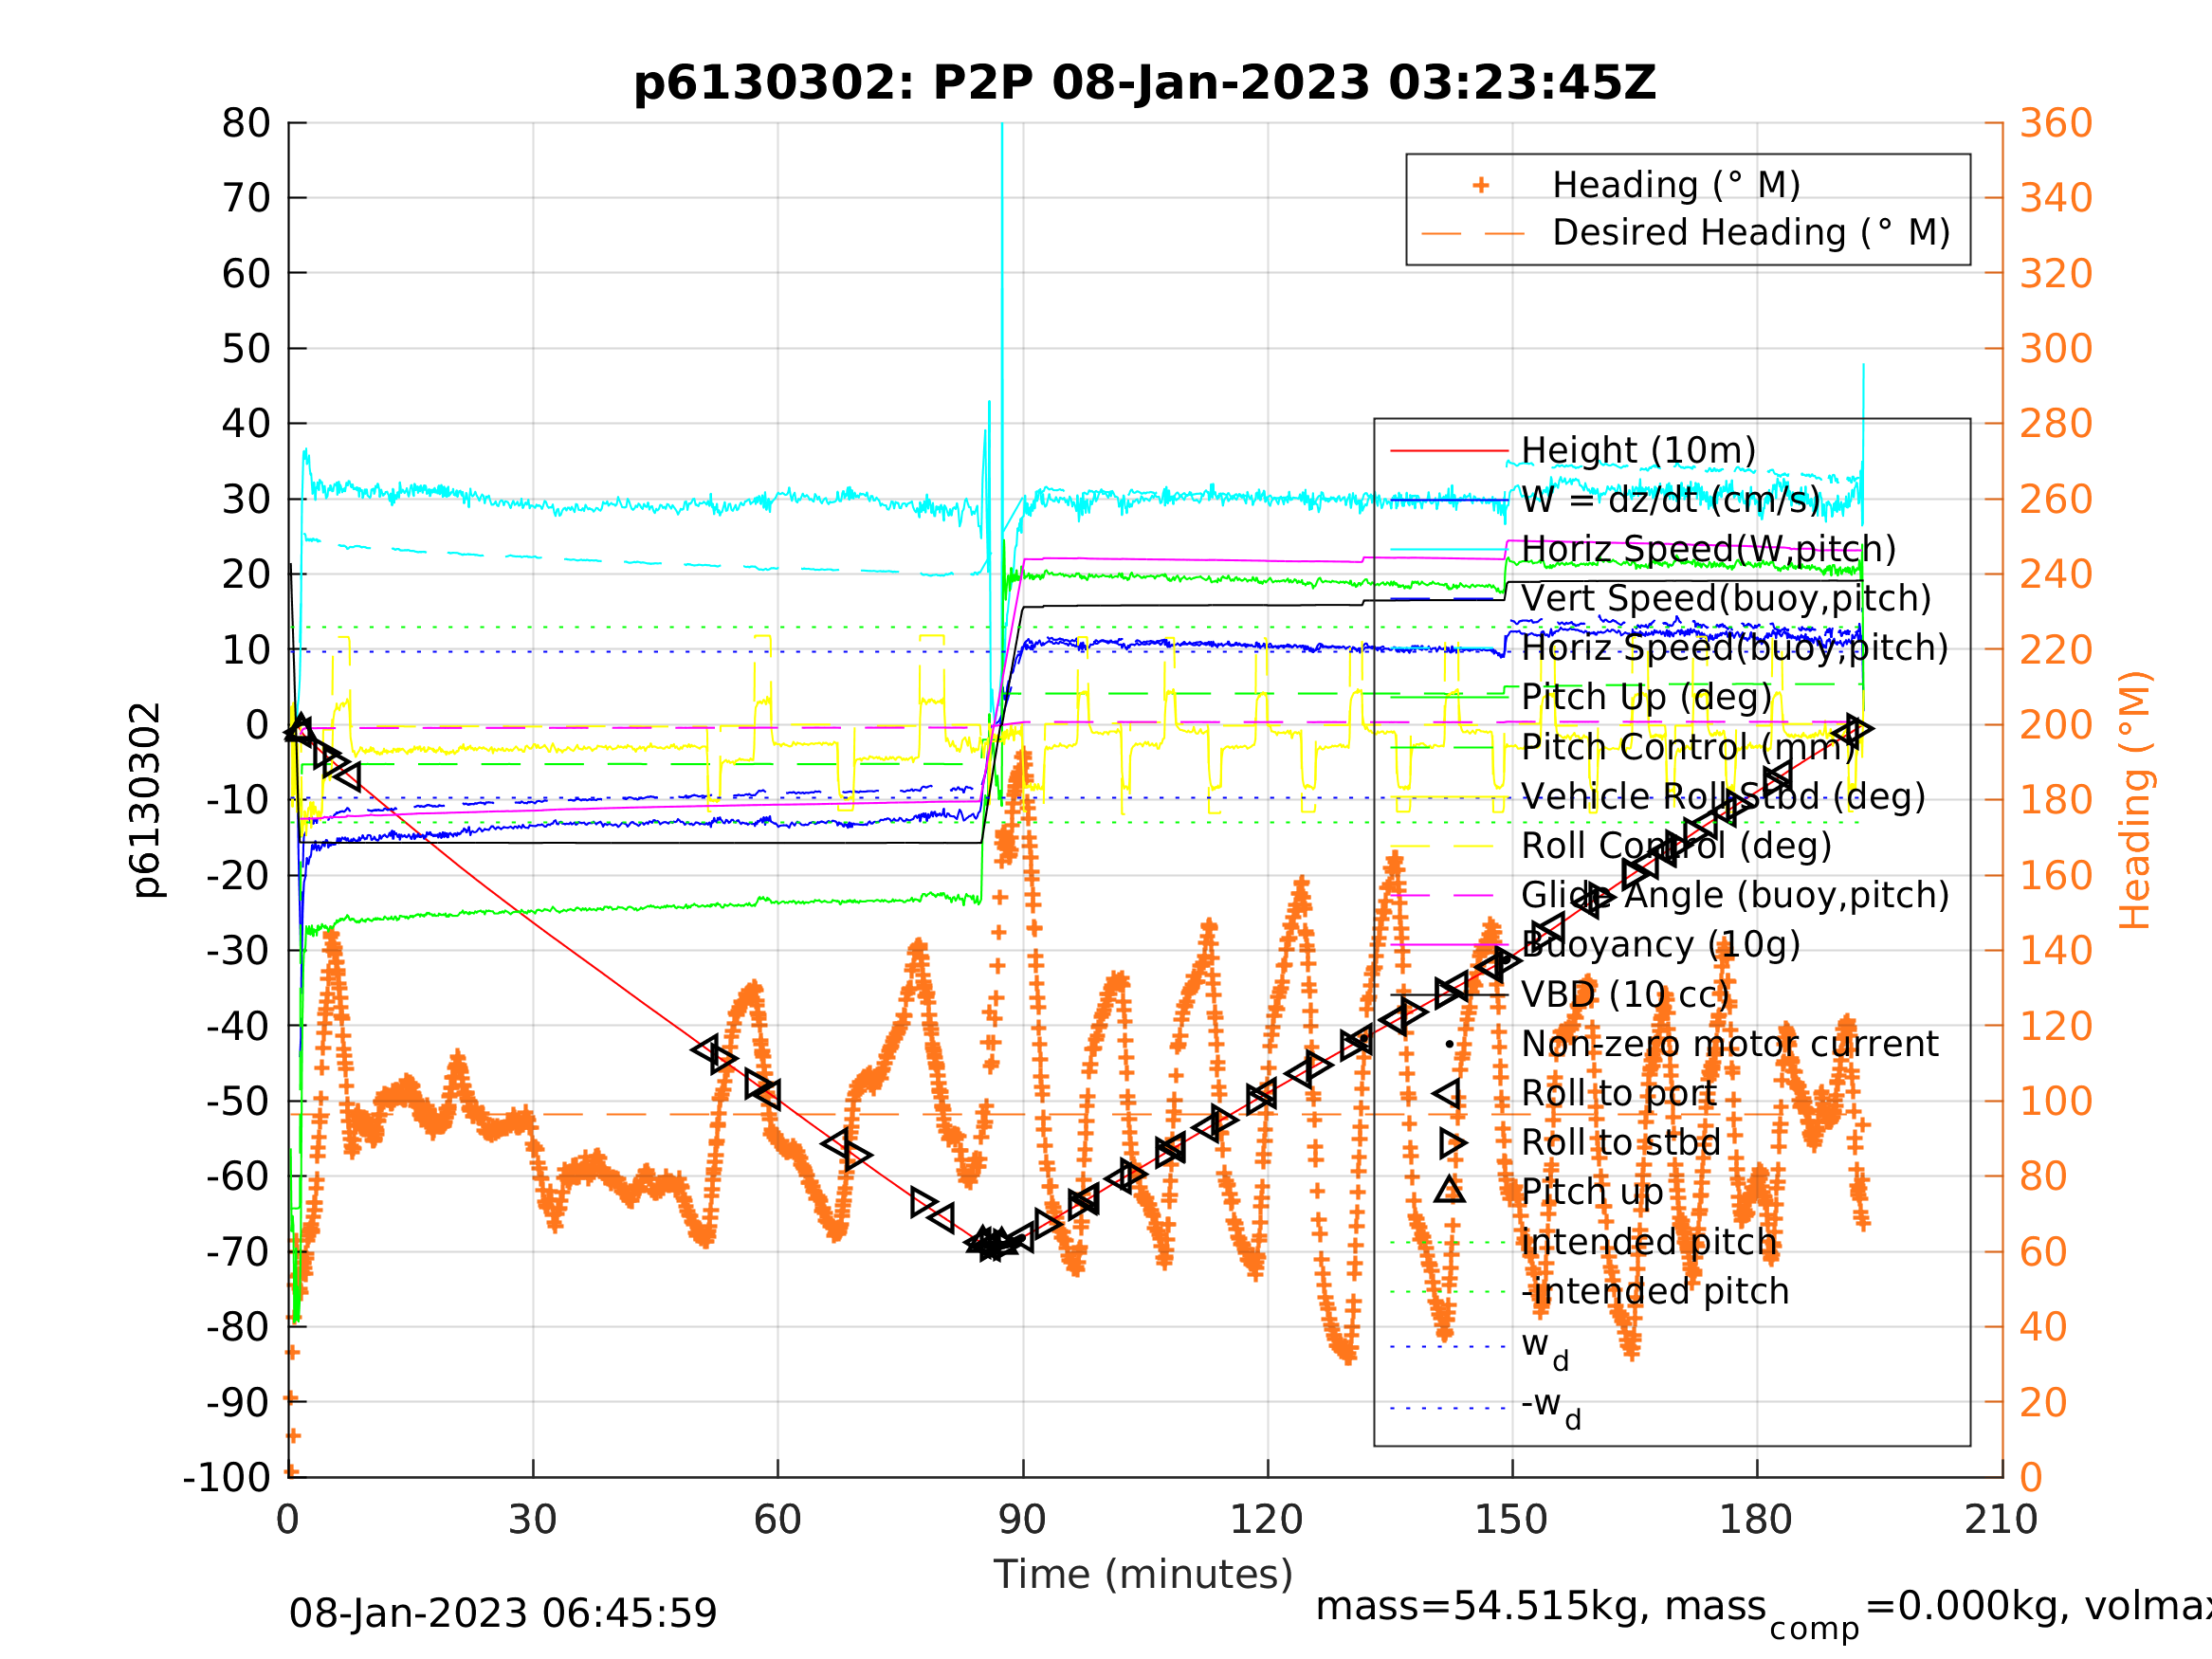Screen dimensions: 2212x1659
Task: Click the right axis orange tick label 240
Action: pos(2056,574)
